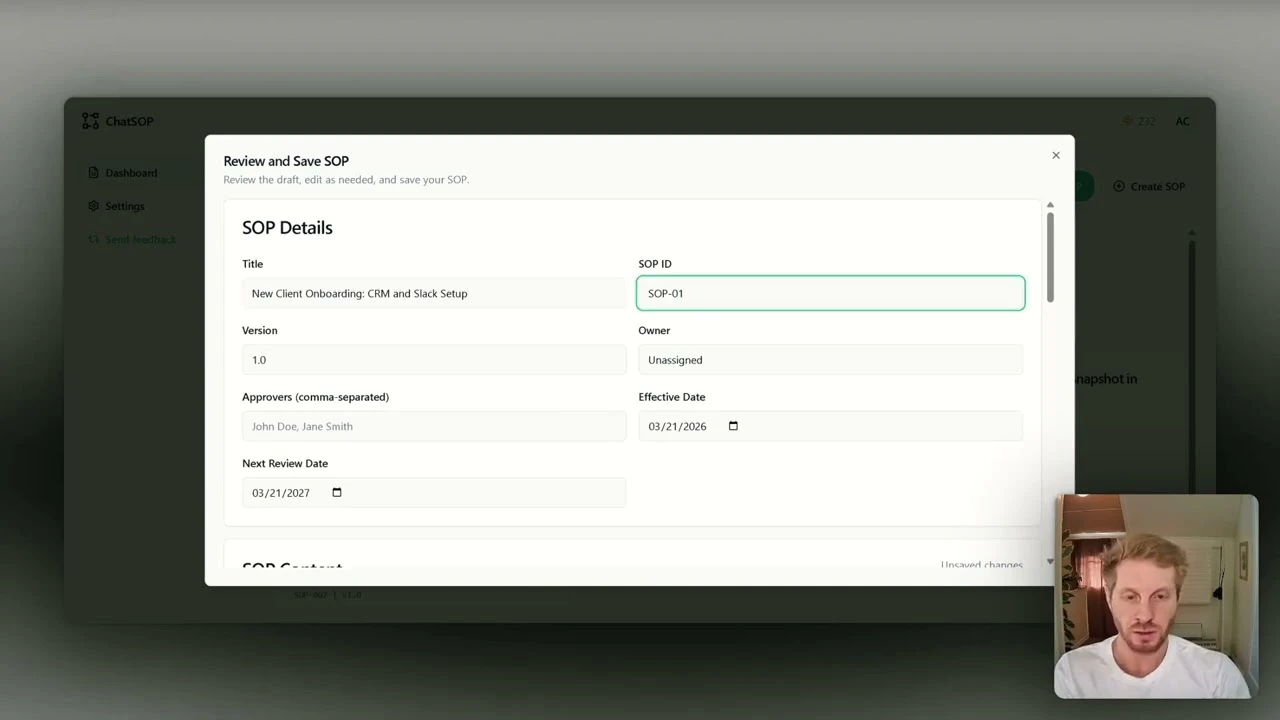Click the ChatSOP logo icon
The width and height of the screenshot is (1280, 720).
(91, 121)
